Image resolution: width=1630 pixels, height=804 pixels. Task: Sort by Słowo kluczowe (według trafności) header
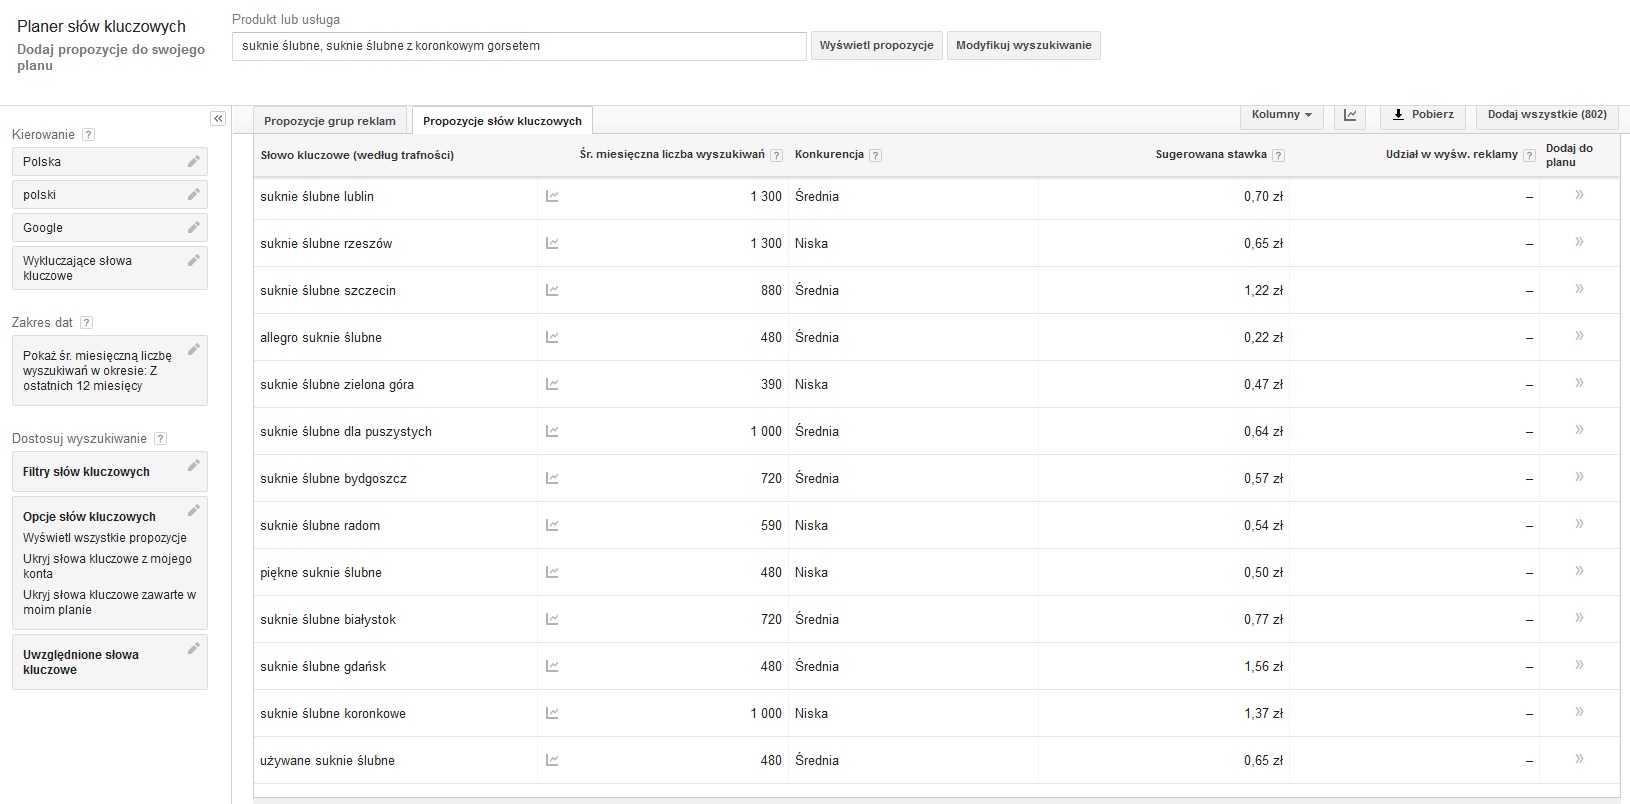click(x=357, y=155)
